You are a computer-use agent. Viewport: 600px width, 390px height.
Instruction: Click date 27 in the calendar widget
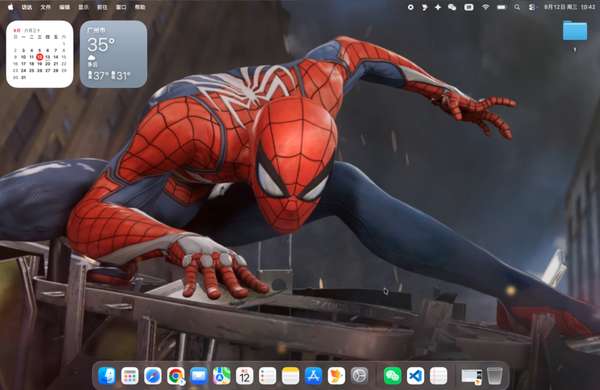(x=48, y=70)
